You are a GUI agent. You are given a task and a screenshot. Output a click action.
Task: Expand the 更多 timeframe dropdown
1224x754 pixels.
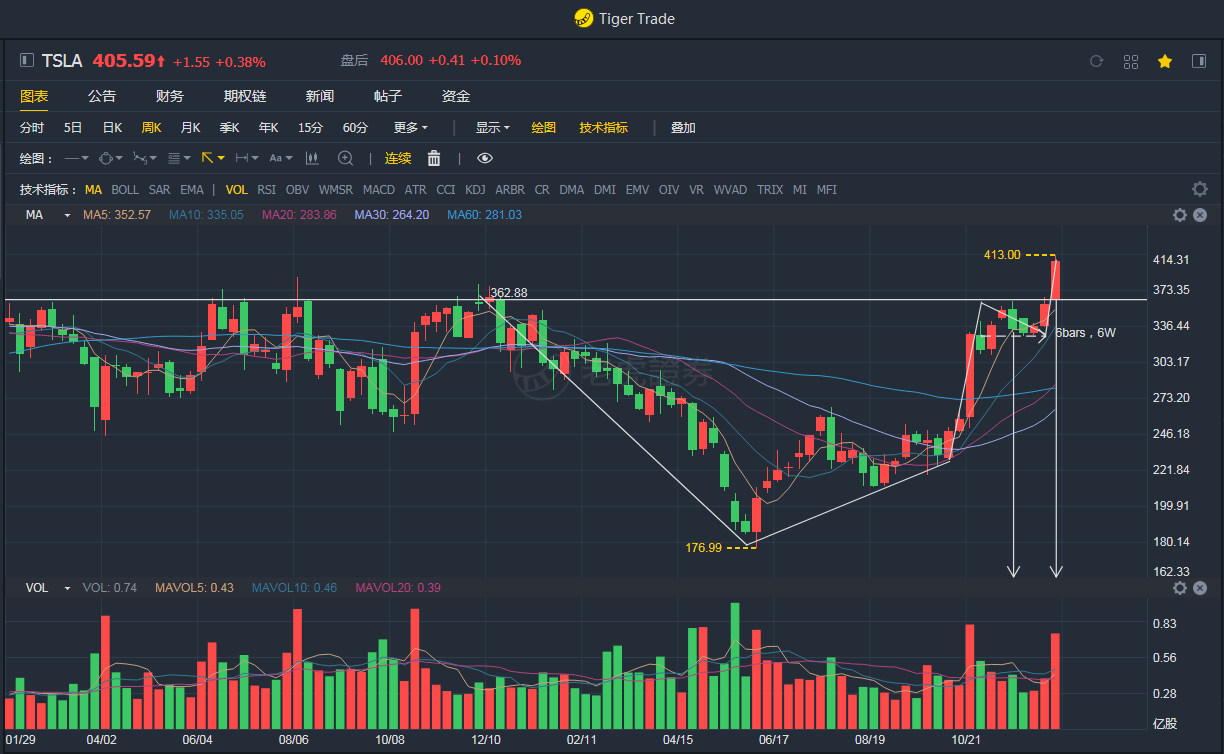coord(411,128)
